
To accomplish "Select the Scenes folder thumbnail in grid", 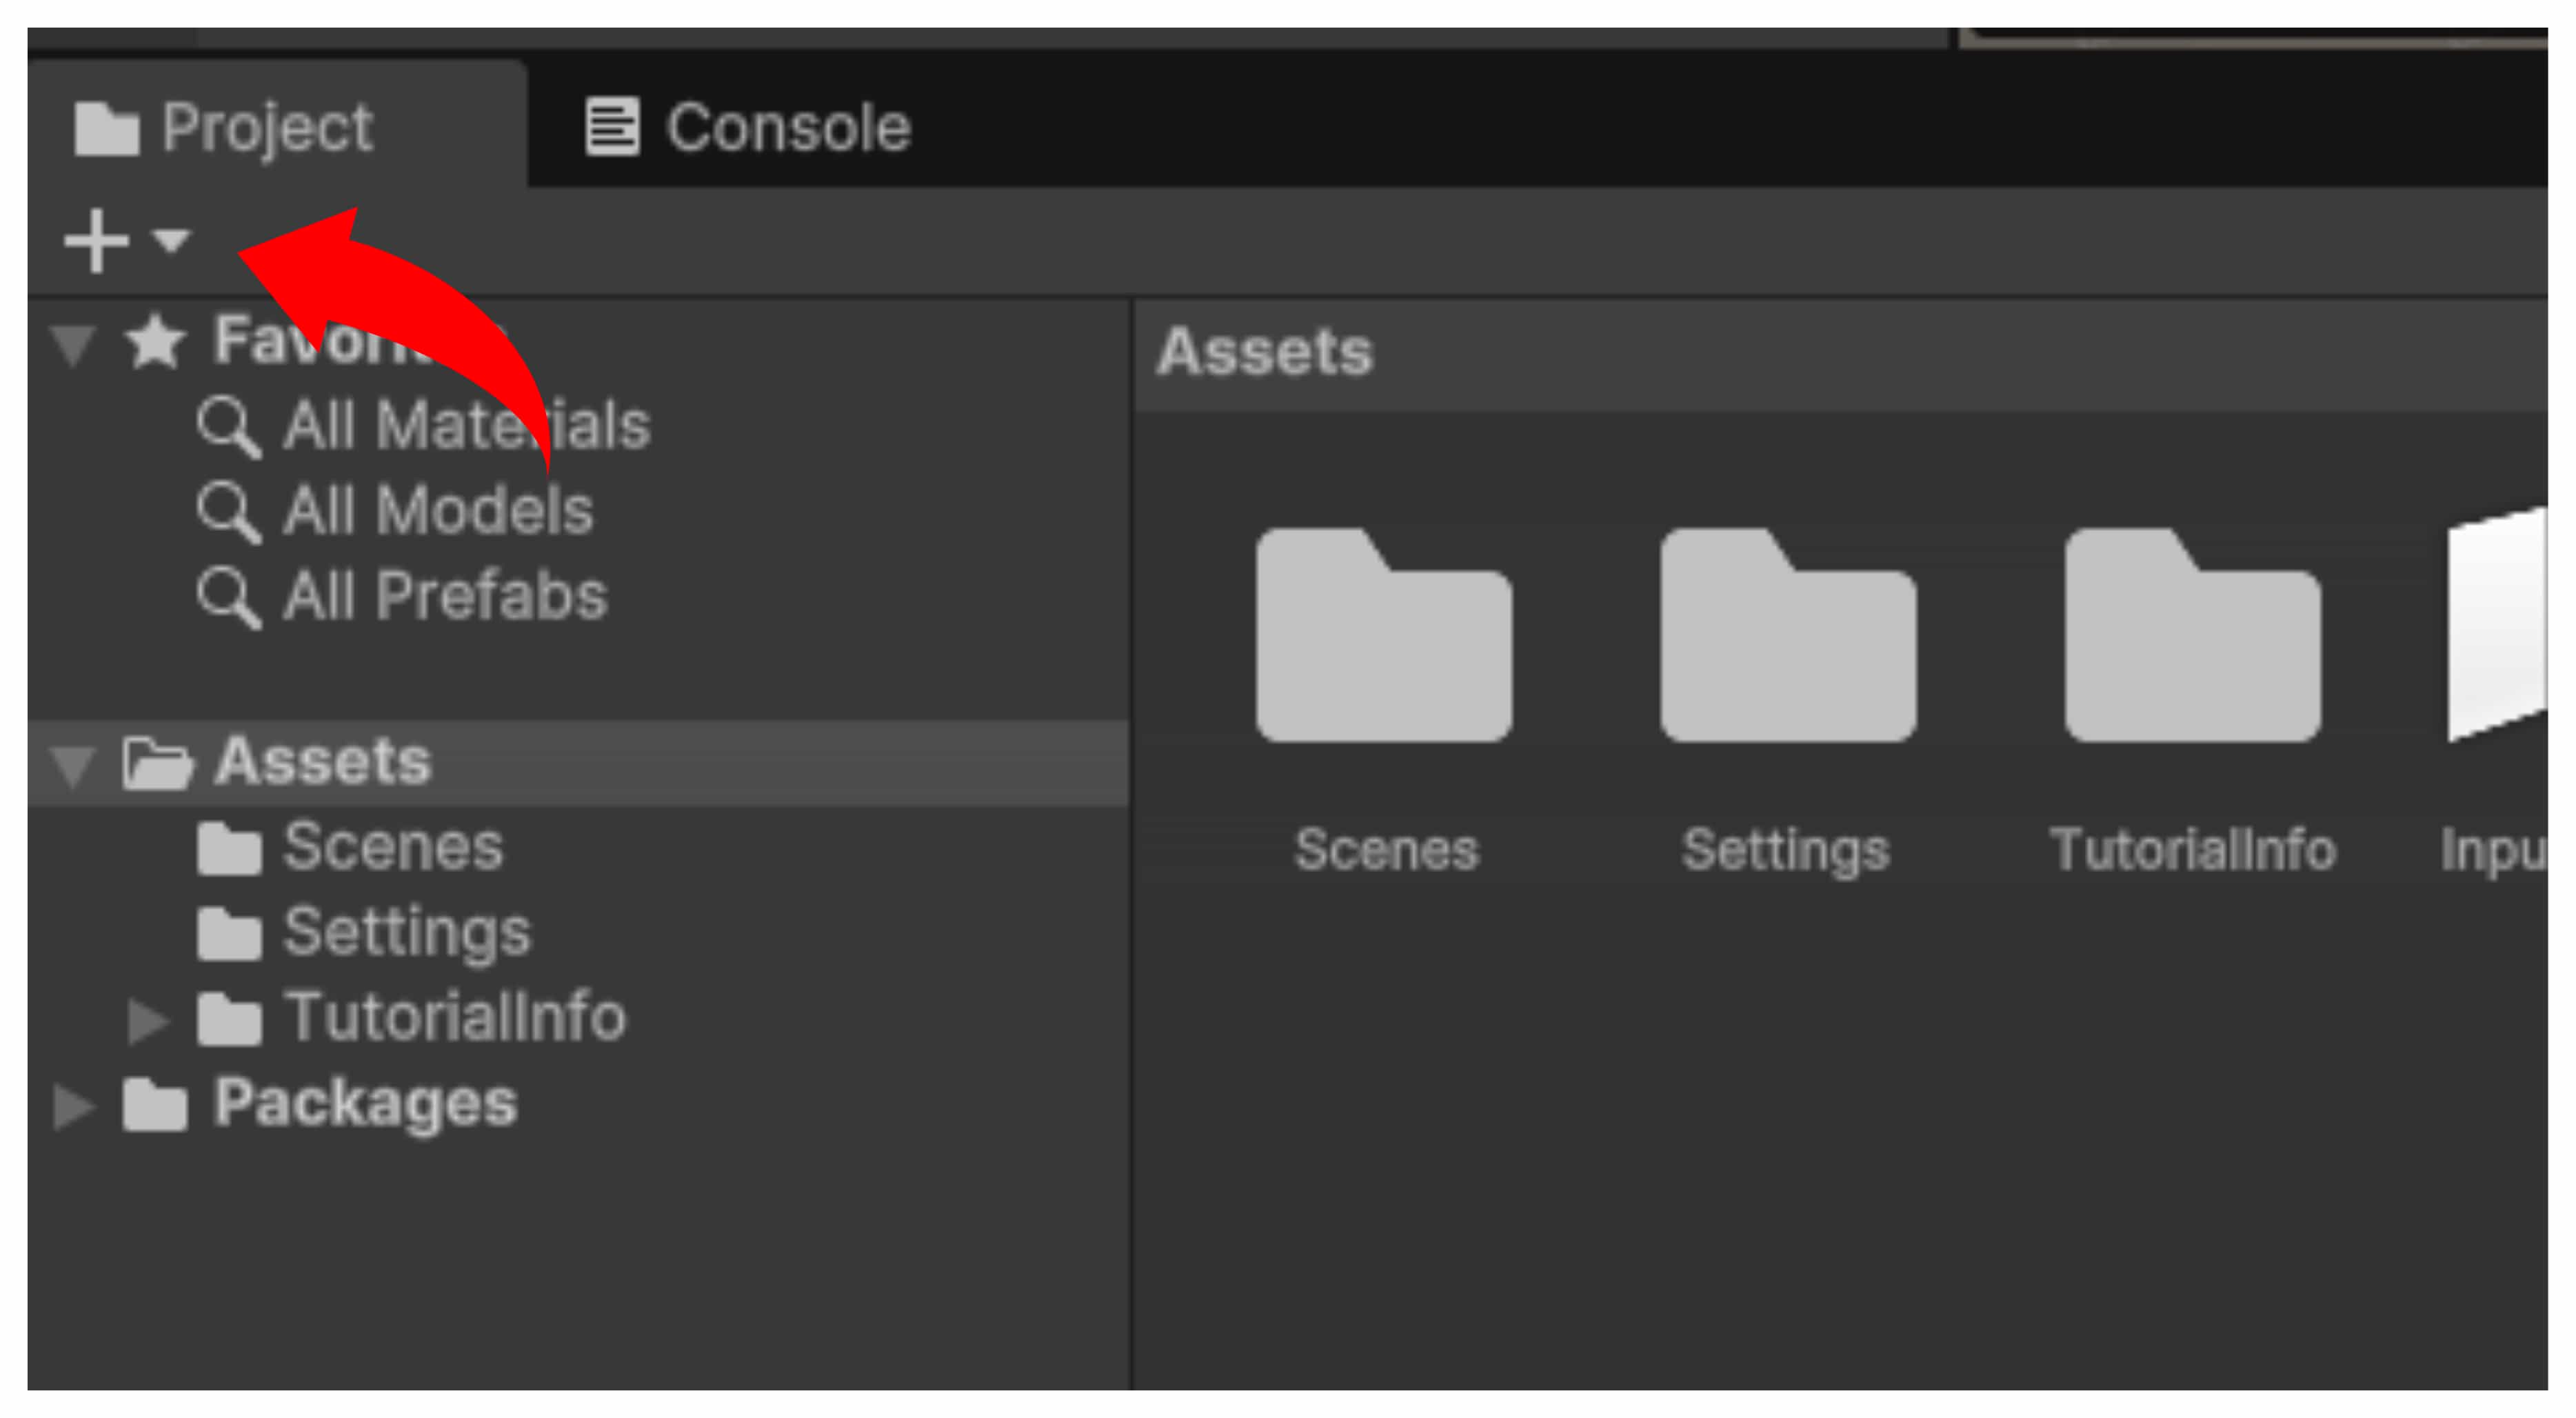I will click(x=1384, y=636).
